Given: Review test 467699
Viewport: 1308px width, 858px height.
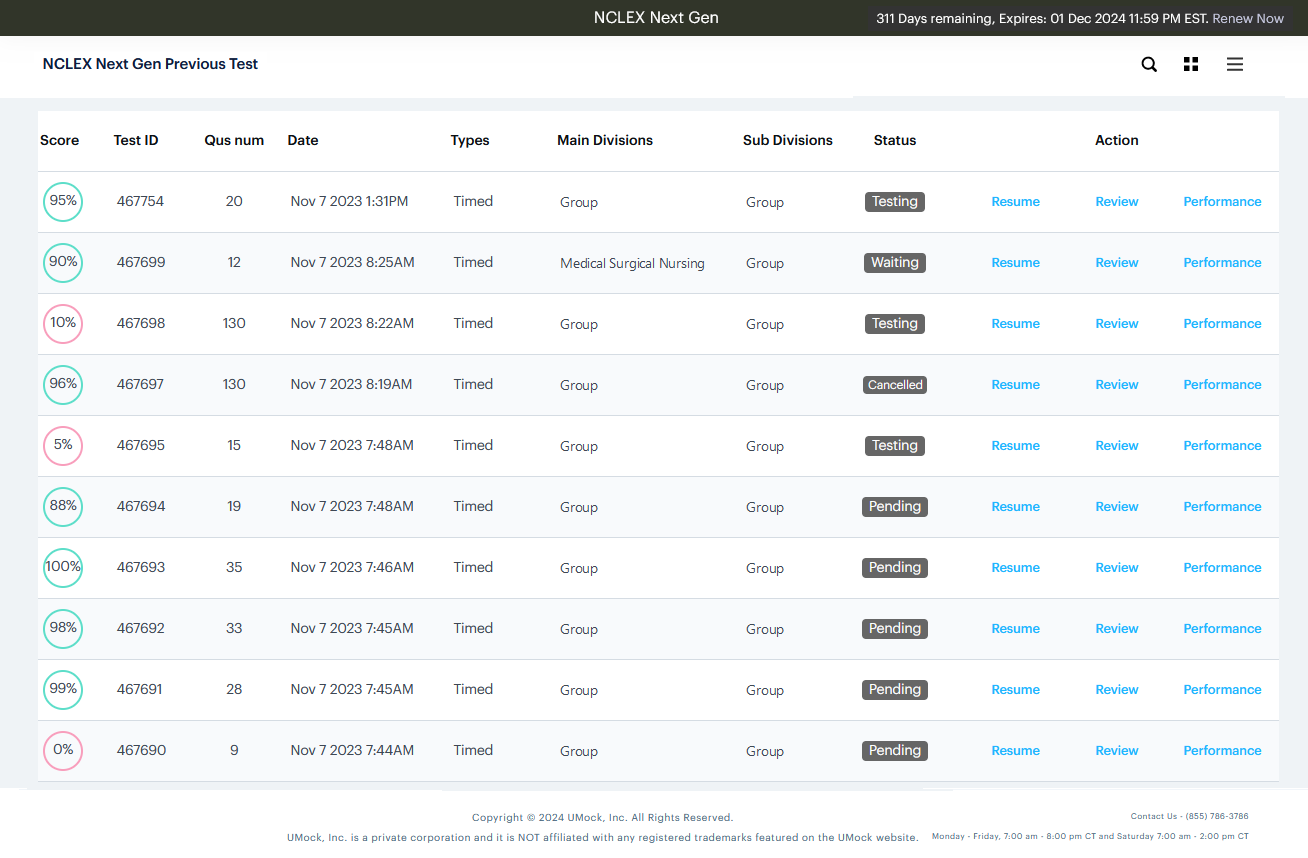Looking at the screenshot, I should click(1116, 263).
